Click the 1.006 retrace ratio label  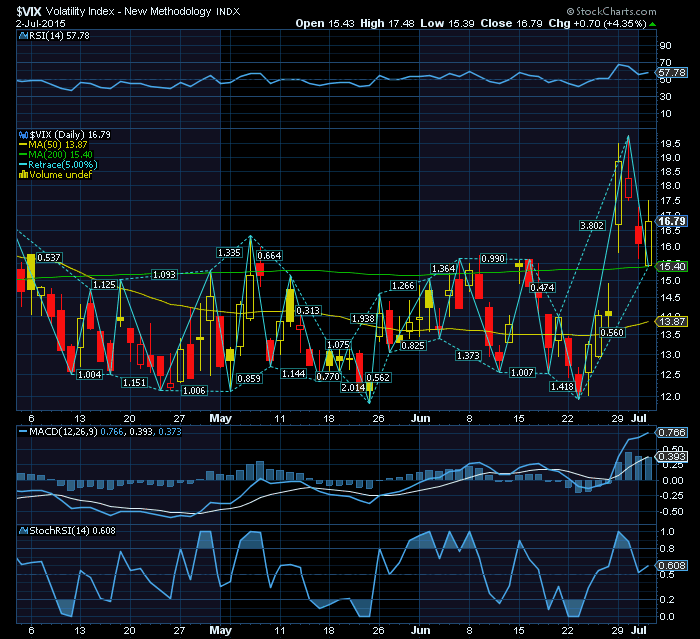[194, 391]
